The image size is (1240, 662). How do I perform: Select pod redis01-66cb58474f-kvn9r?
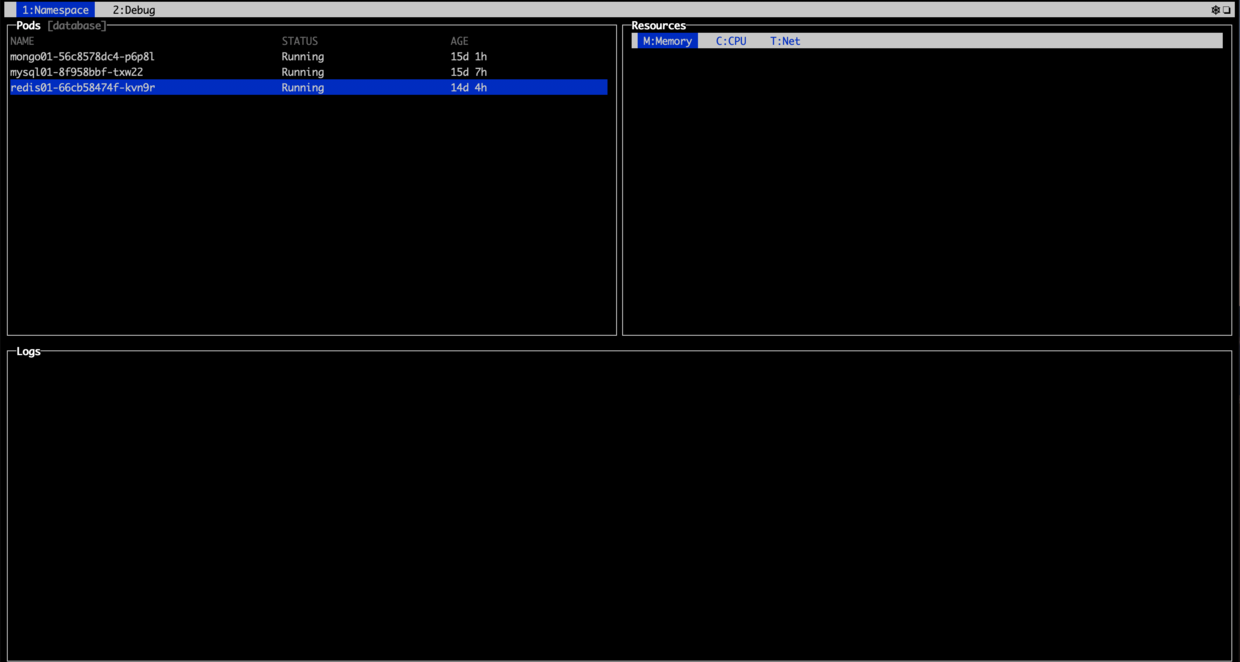308,88
